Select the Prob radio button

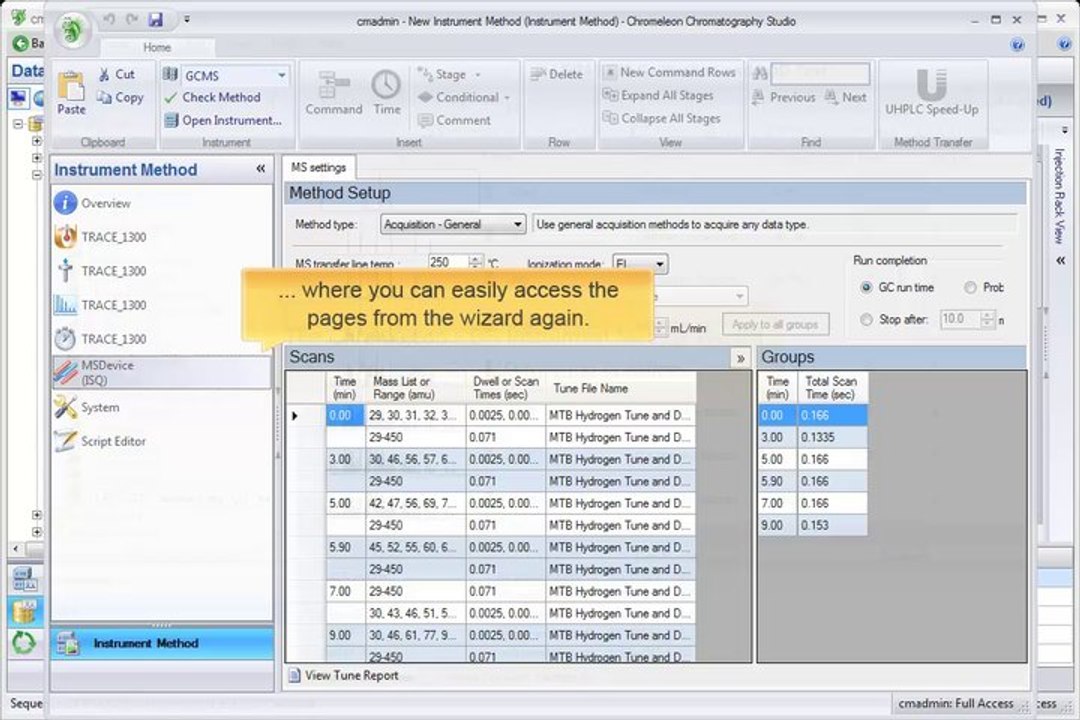[x=970, y=287]
